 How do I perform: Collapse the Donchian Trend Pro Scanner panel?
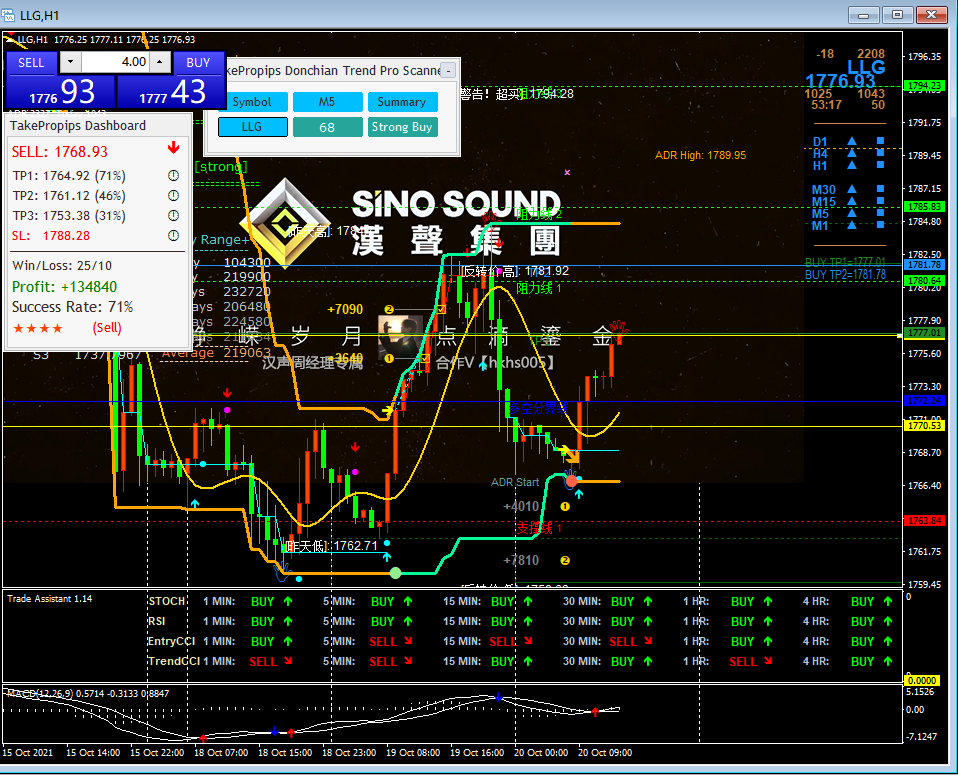448,71
